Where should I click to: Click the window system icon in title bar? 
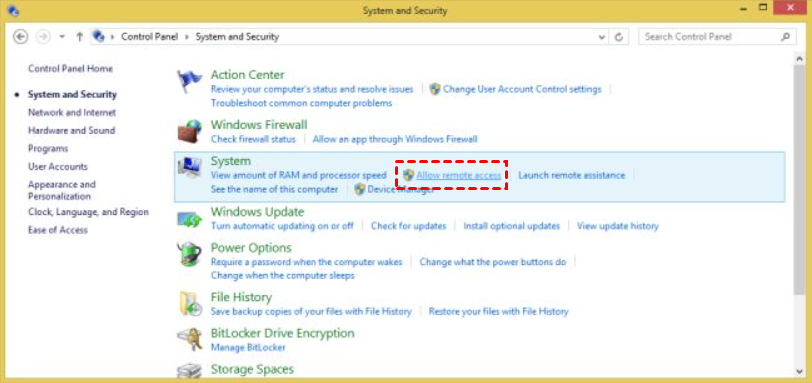(x=14, y=10)
